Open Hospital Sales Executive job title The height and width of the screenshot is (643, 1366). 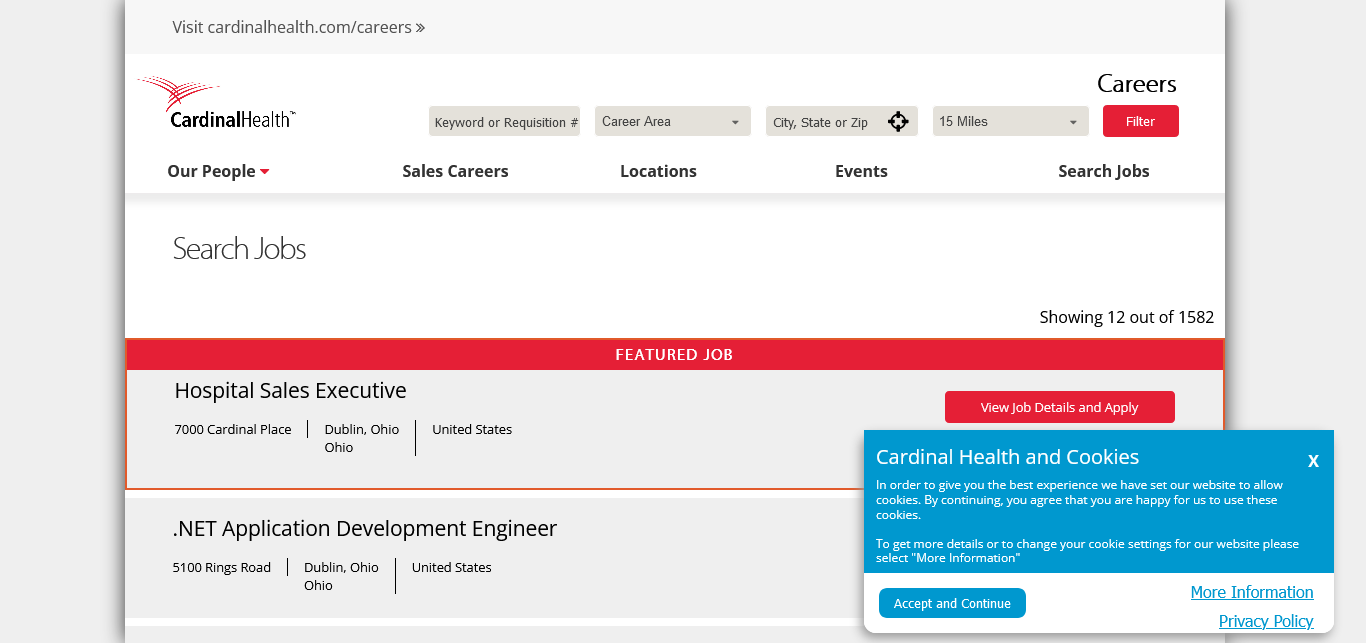290,391
